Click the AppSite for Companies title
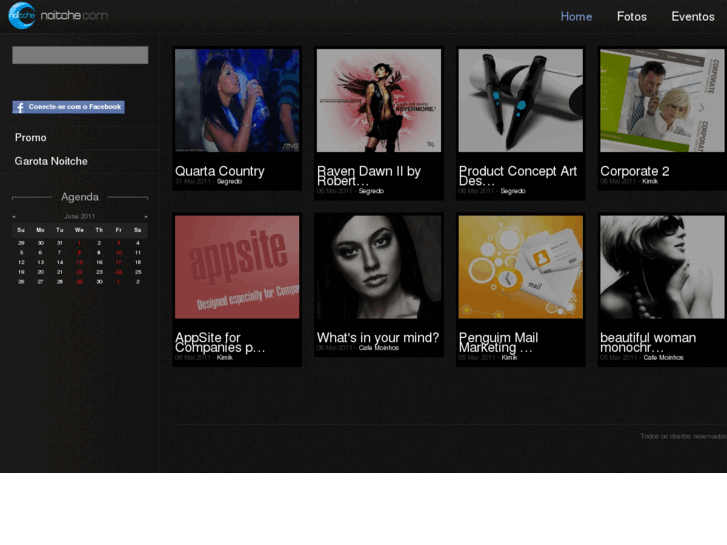The image size is (727, 545). [x=220, y=342]
